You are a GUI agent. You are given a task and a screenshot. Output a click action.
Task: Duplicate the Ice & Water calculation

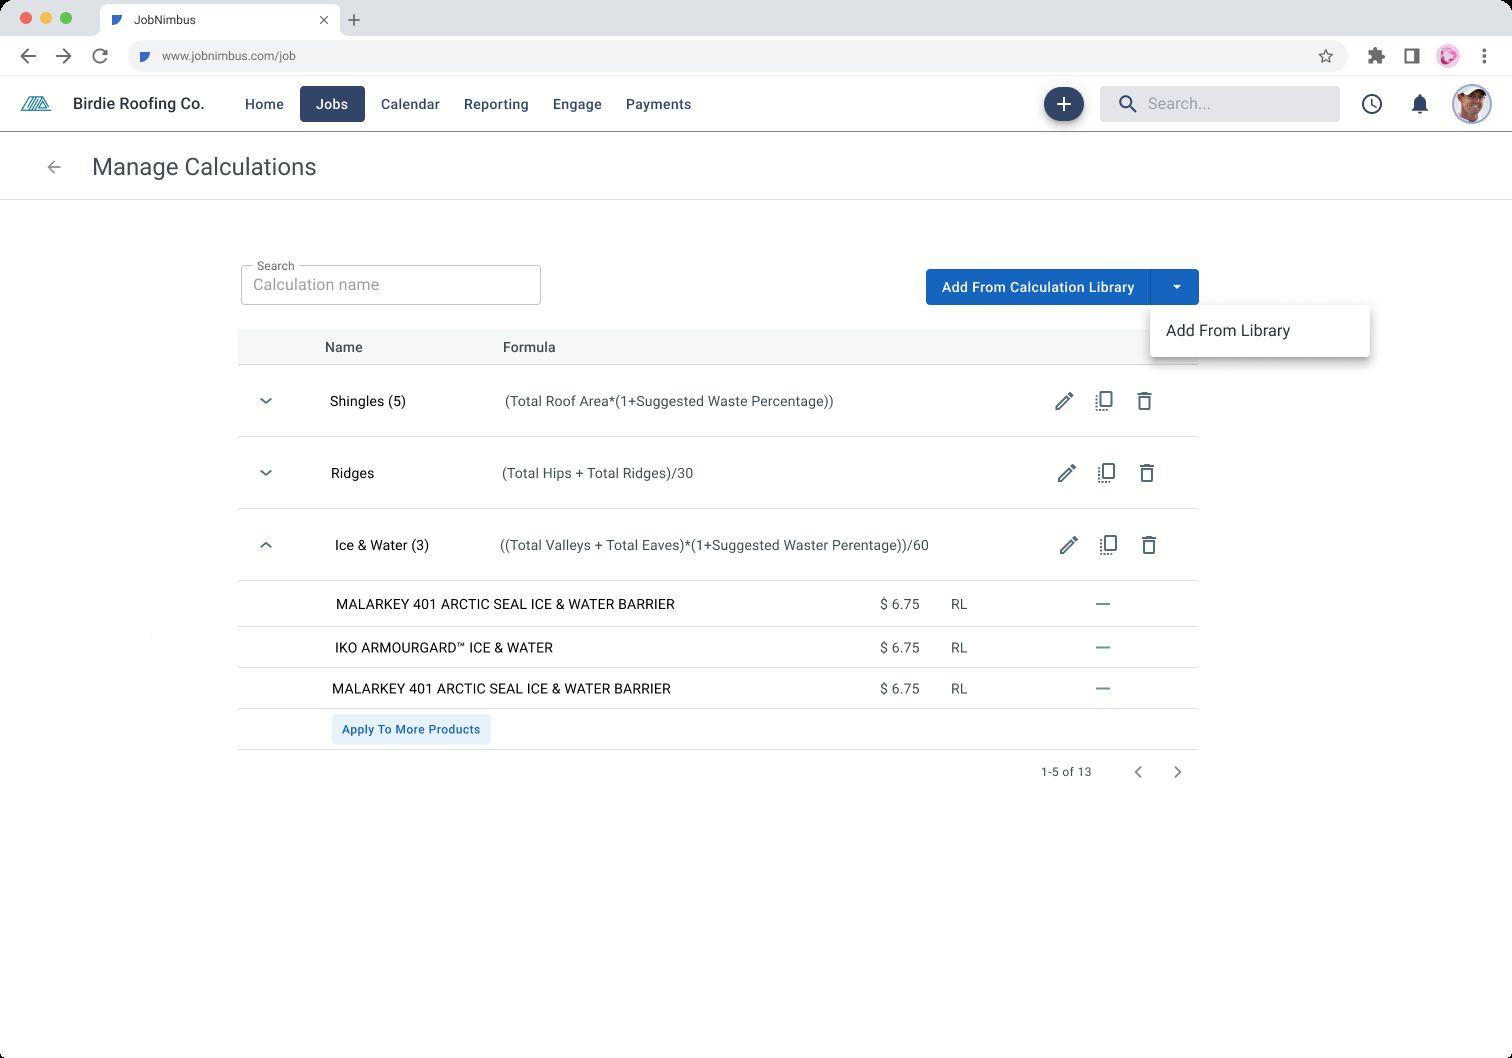pos(1108,545)
